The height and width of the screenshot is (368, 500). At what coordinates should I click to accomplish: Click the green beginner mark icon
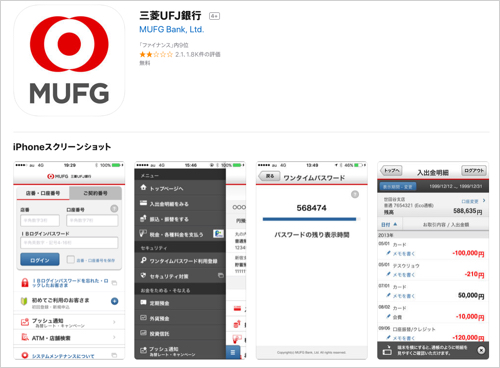(x=24, y=301)
